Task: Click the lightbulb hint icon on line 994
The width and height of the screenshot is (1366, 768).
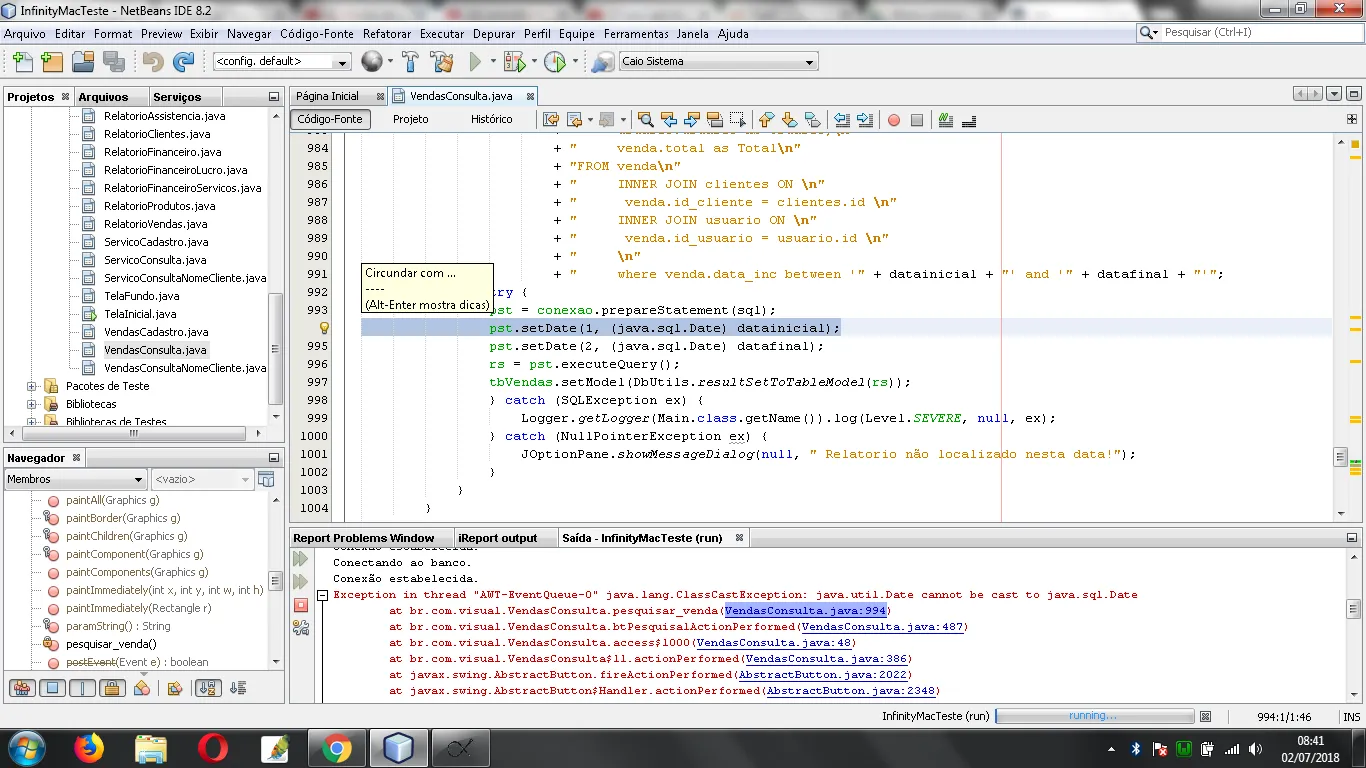Action: click(x=324, y=328)
